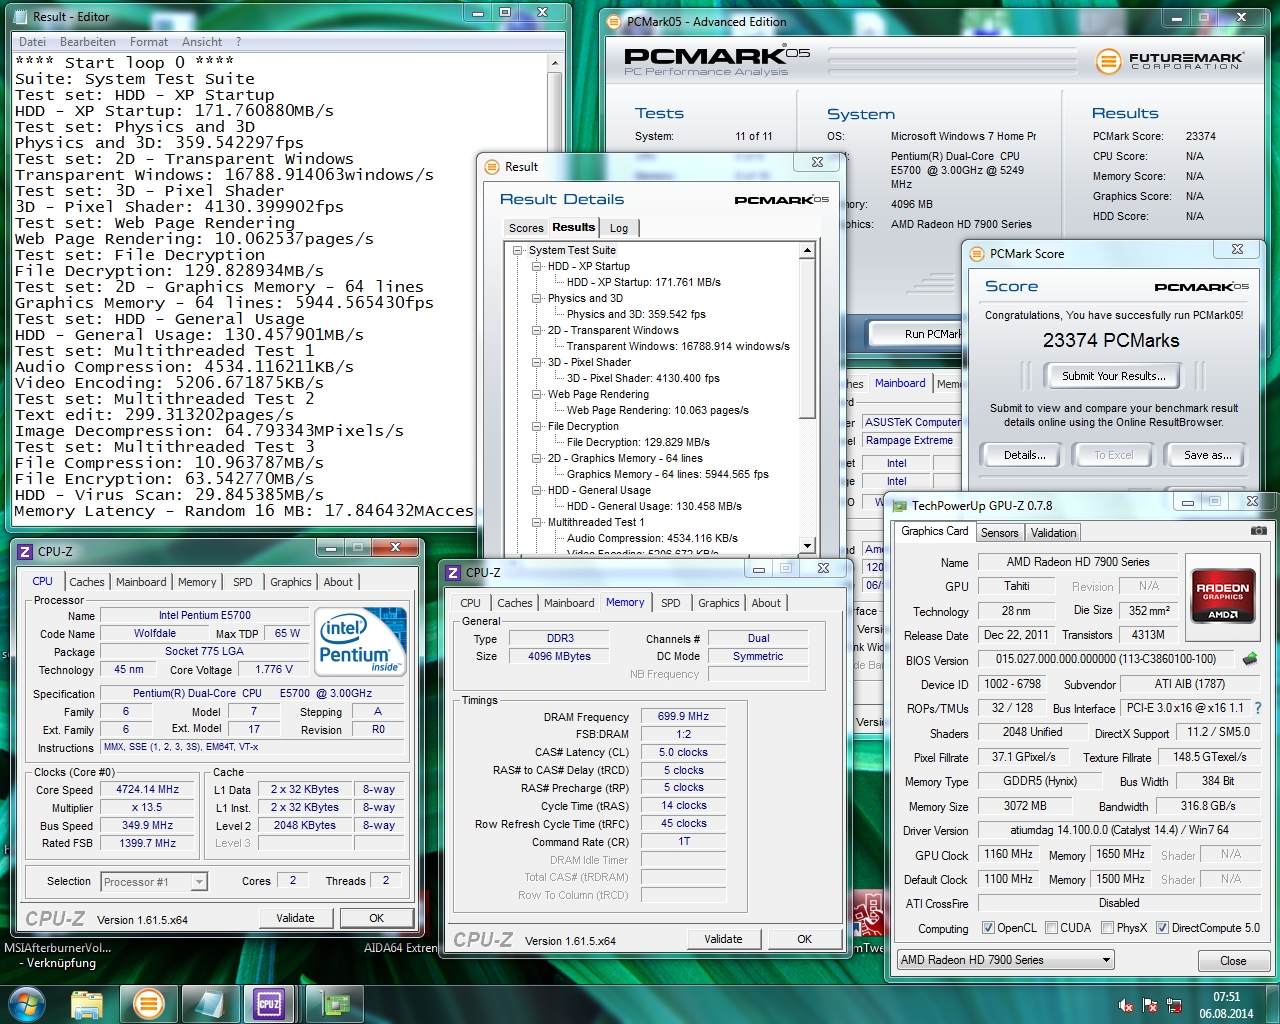Switch to the SPD tab in CPU-Z Memory window
1280x1024 pixels.
(671, 603)
